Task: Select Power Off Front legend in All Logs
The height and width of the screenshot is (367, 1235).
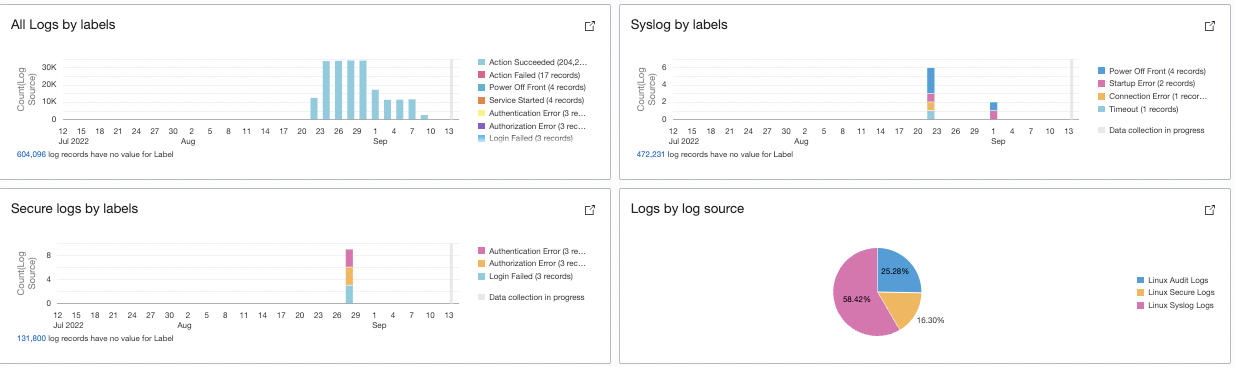Action: click(531, 88)
